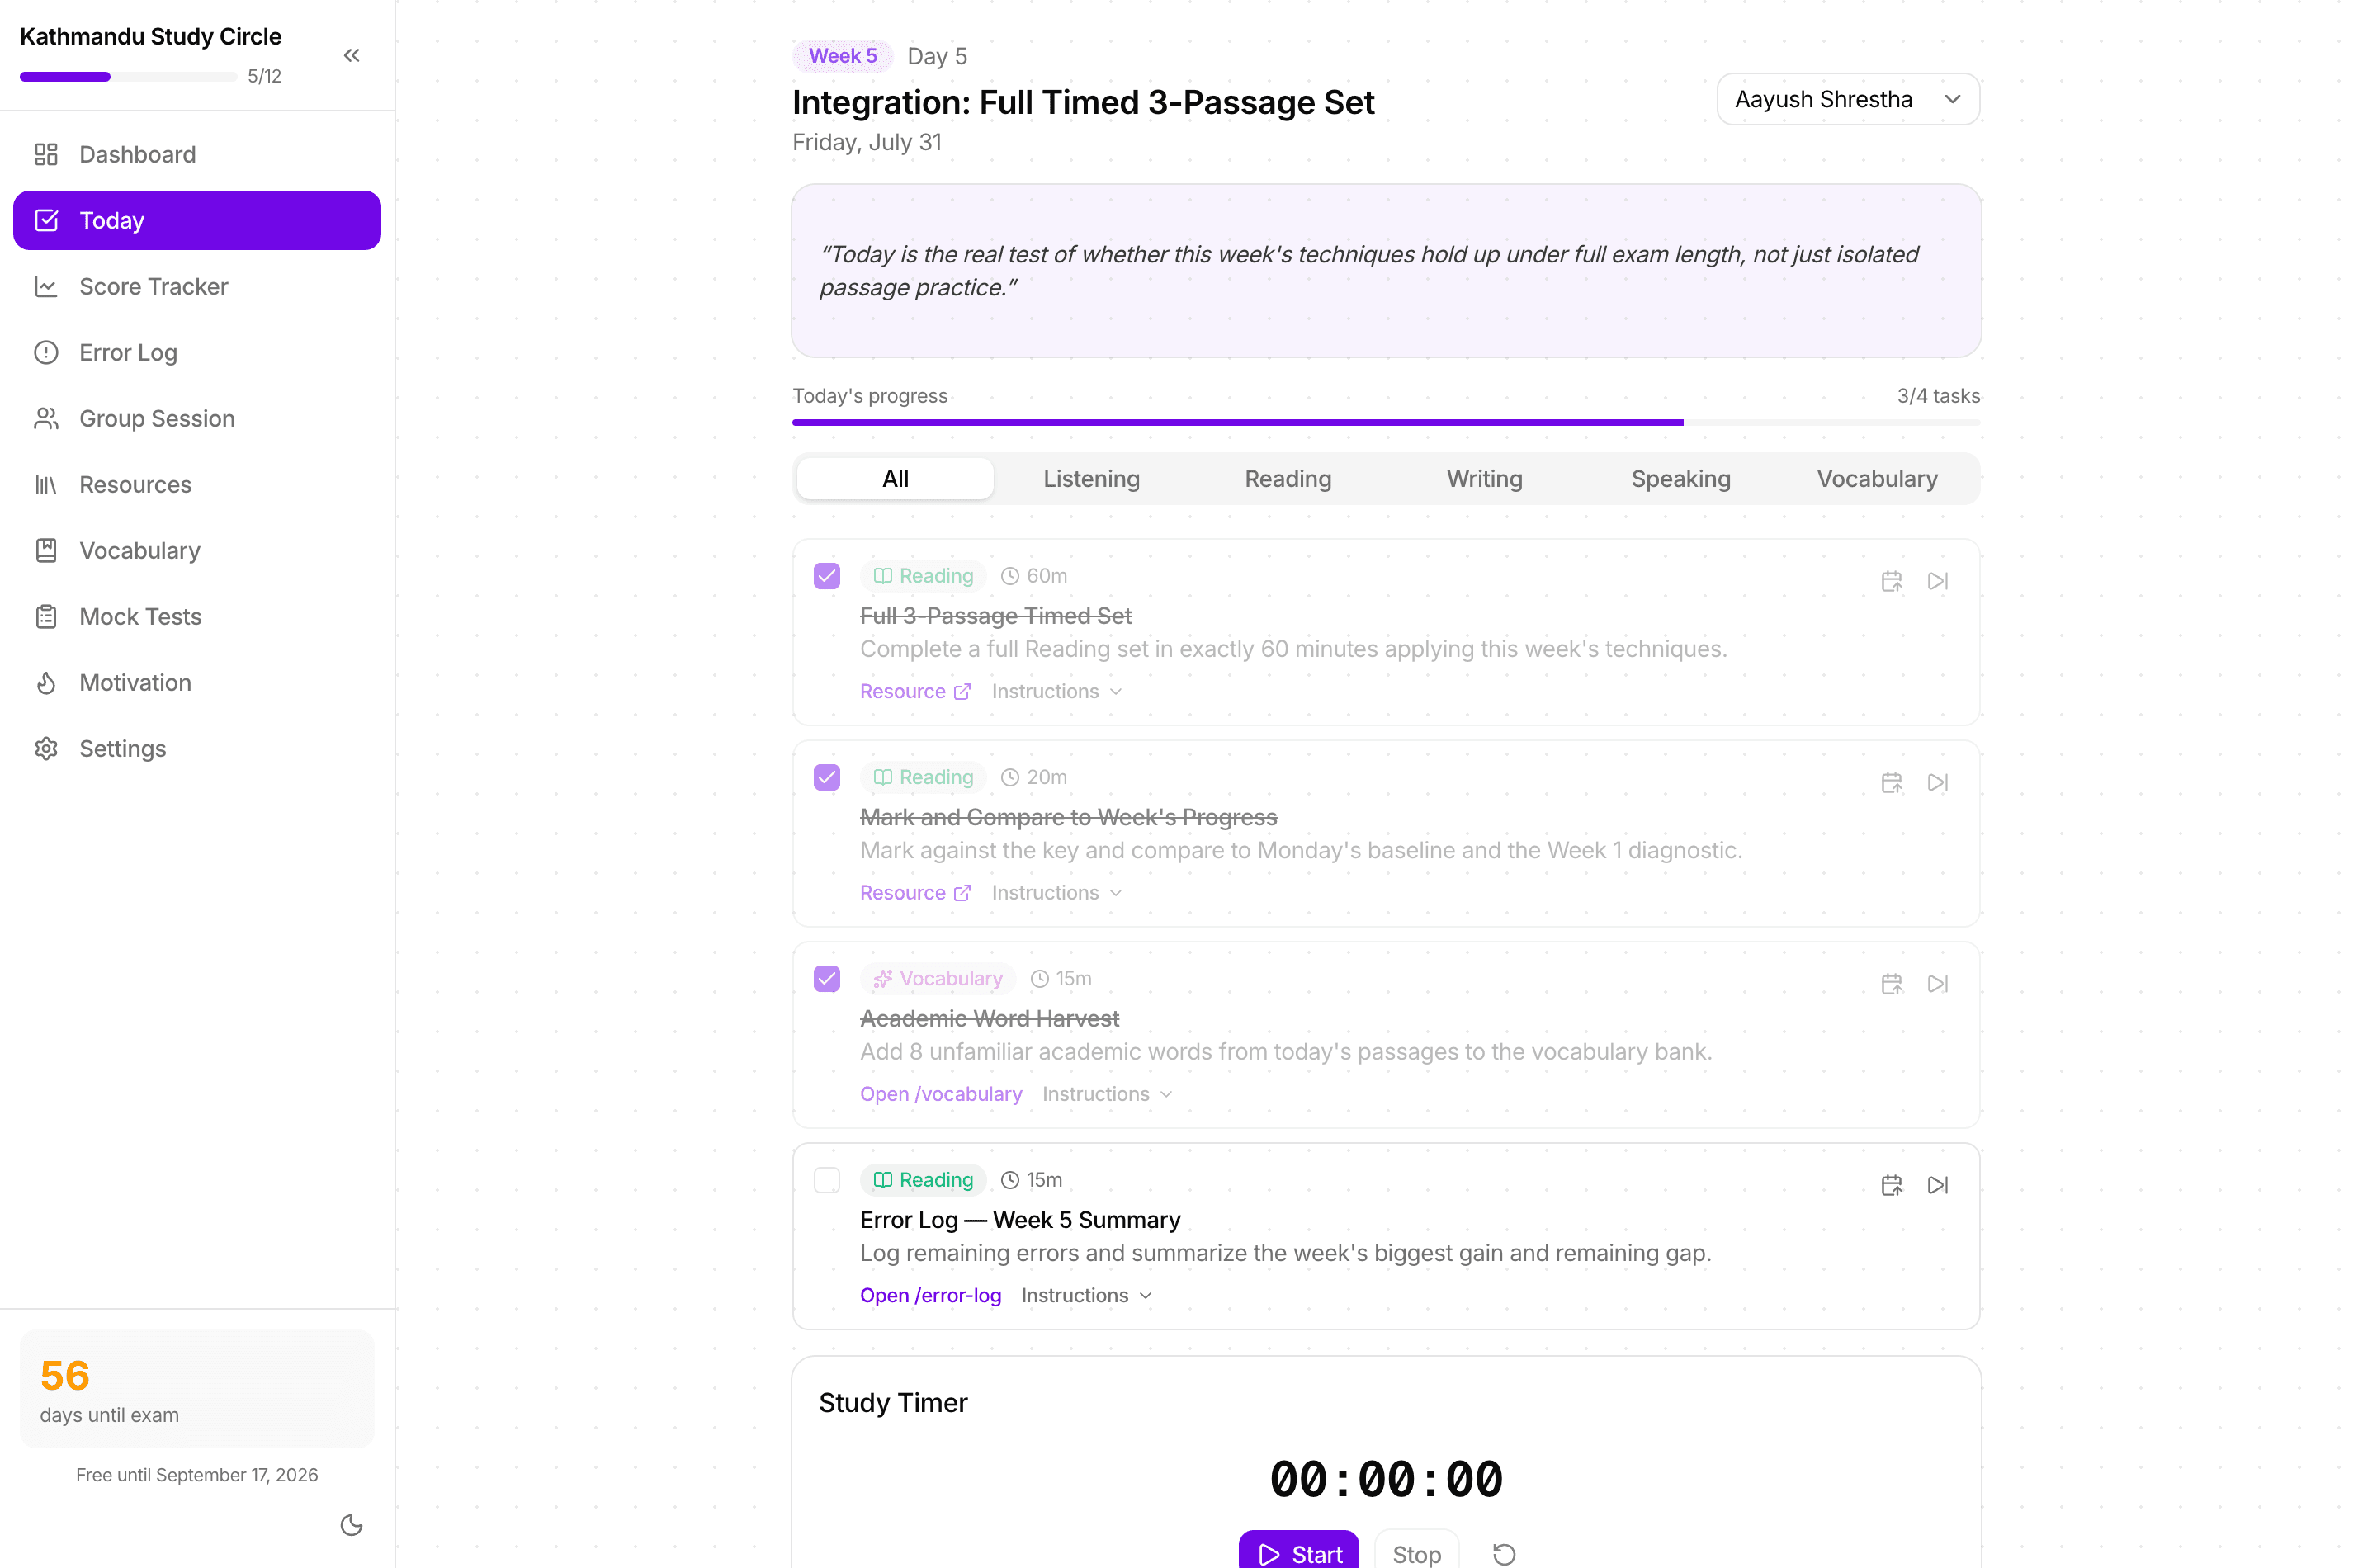Click reschedule icon on Academic Word Harvest

tap(1891, 984)
